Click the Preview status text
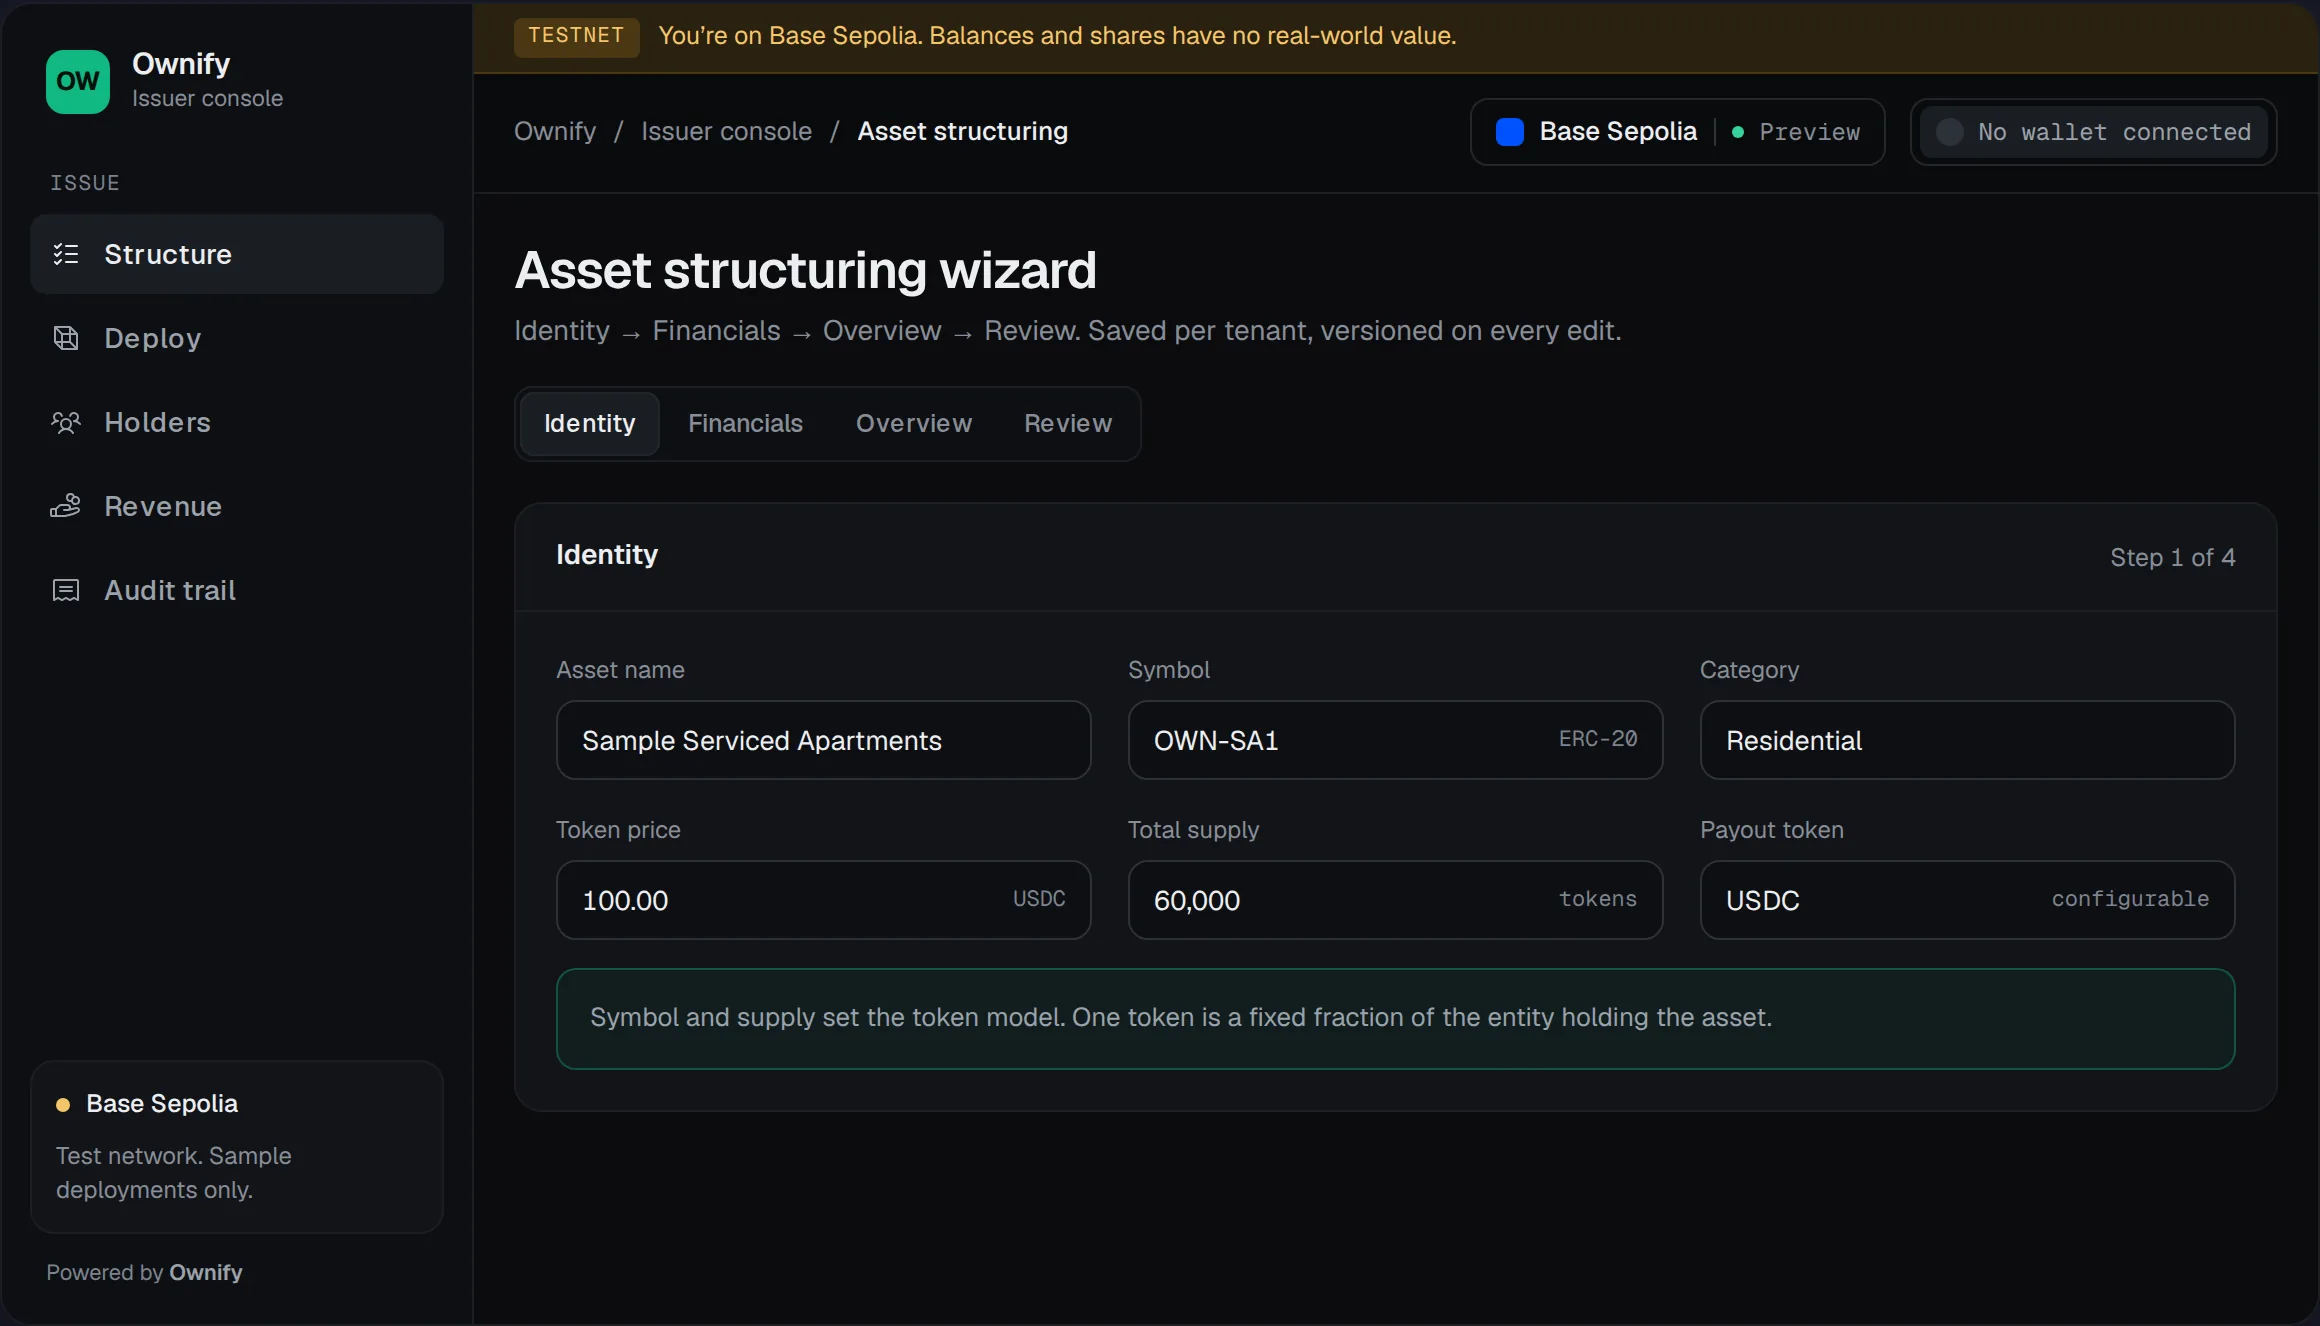 pos(1810,132)
